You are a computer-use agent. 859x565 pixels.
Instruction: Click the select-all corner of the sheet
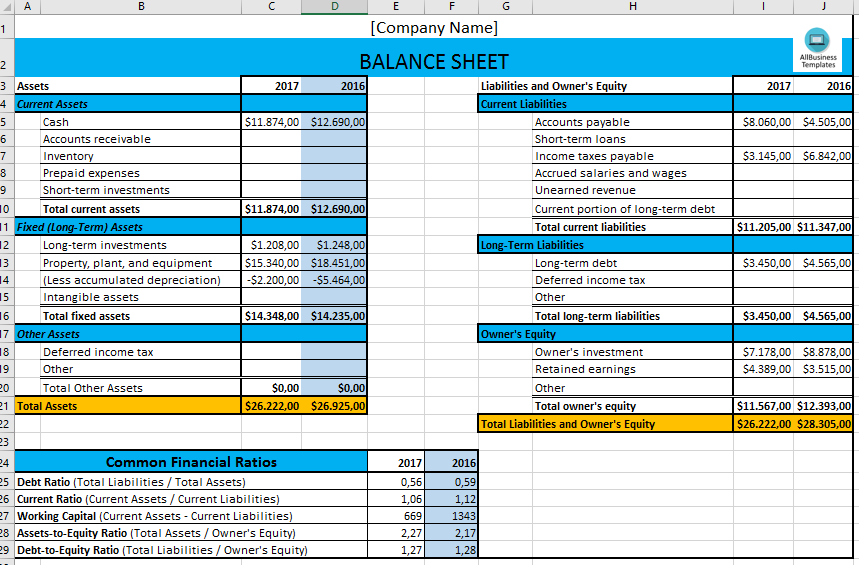pos(7,7)
